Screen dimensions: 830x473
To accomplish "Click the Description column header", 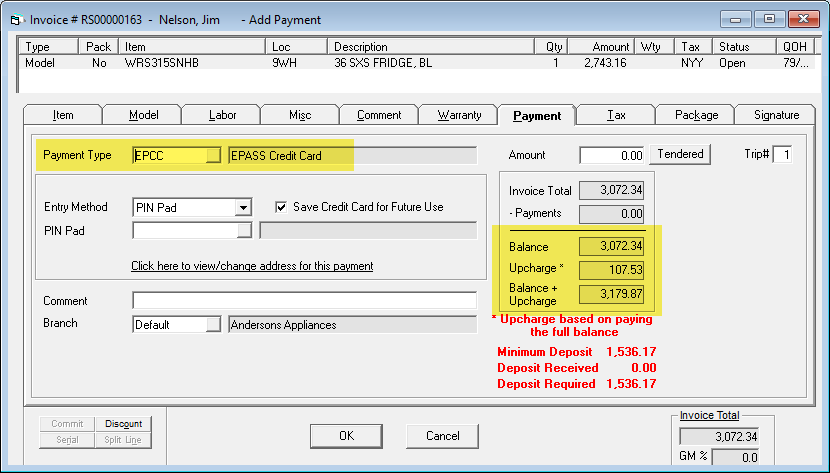I will point(431,47).
